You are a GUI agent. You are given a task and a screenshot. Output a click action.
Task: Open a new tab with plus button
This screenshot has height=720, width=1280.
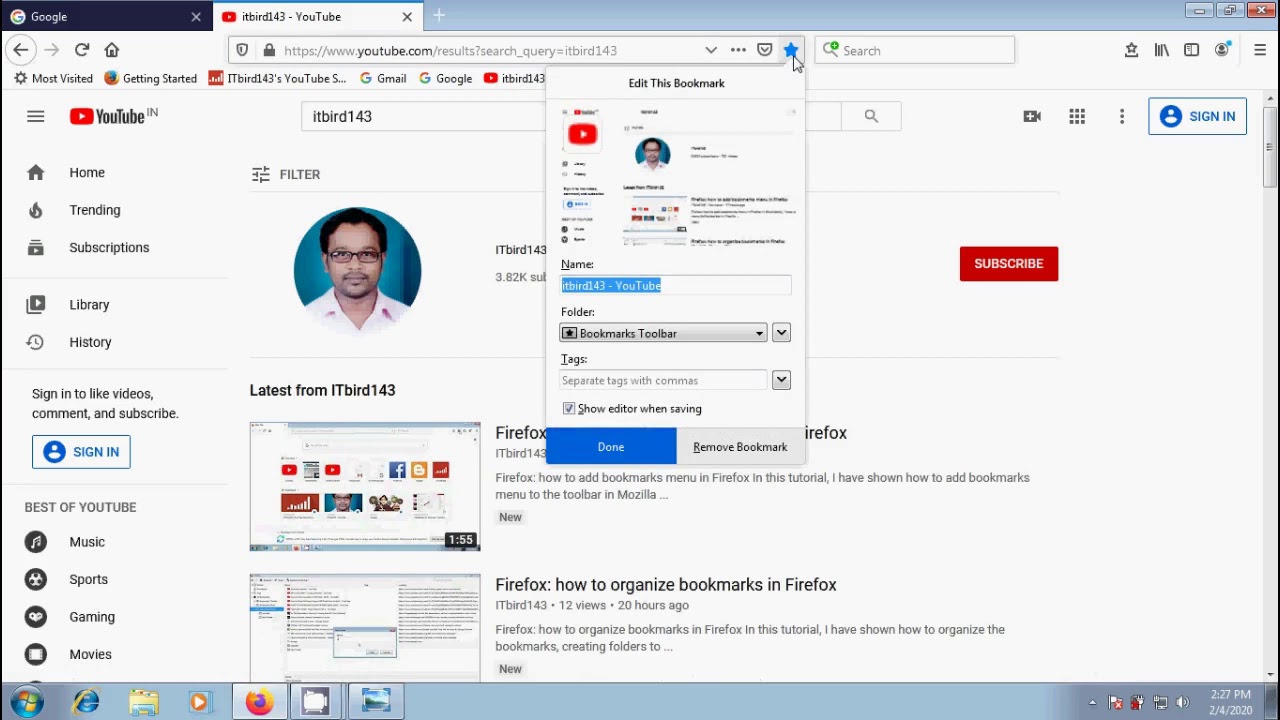439,15
